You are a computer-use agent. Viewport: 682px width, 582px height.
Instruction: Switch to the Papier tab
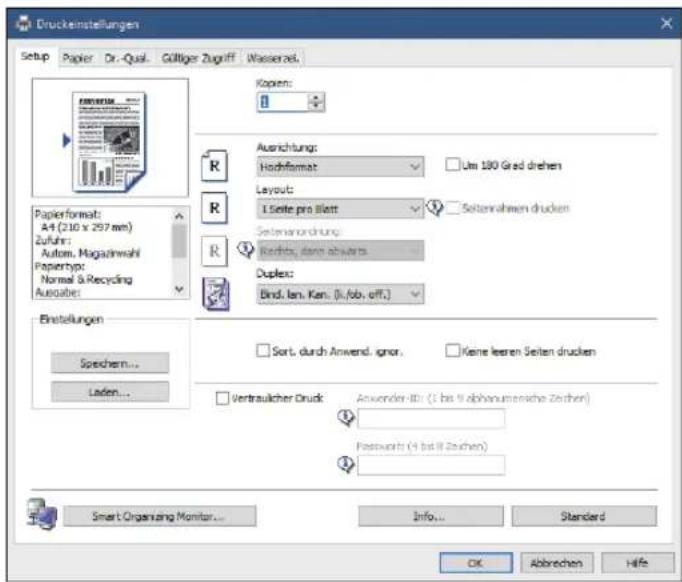77,58
